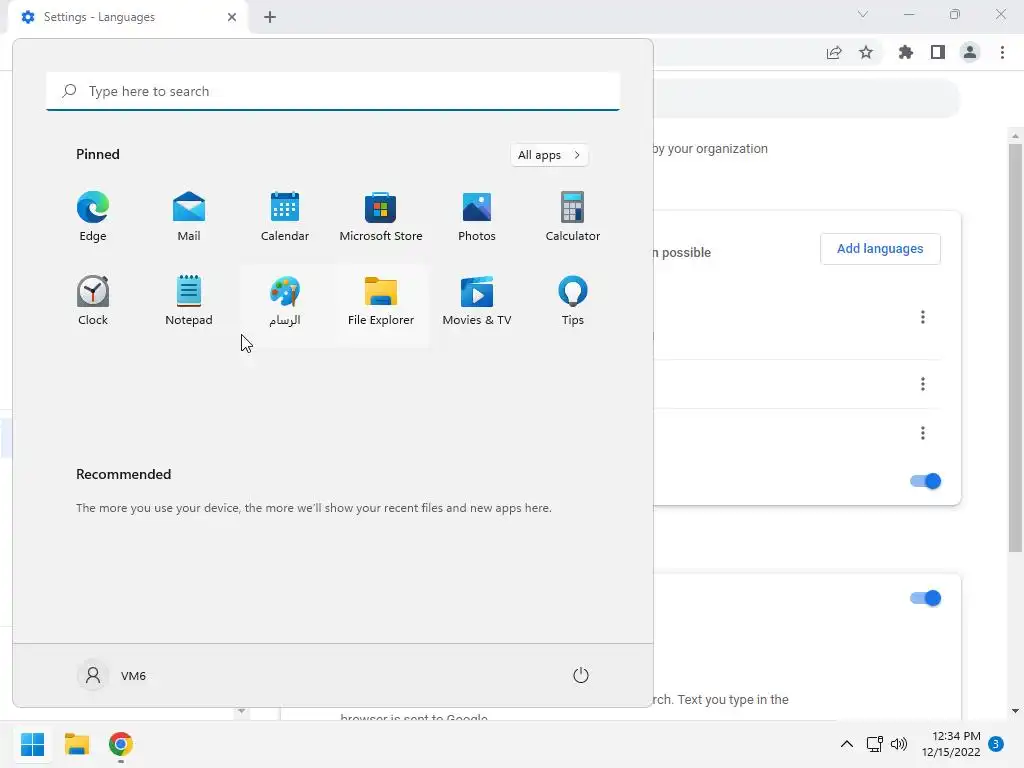Click the Windows Start button on taskbar
The height and width of the screenshot is (768, 1024).
tap(33, 744)
